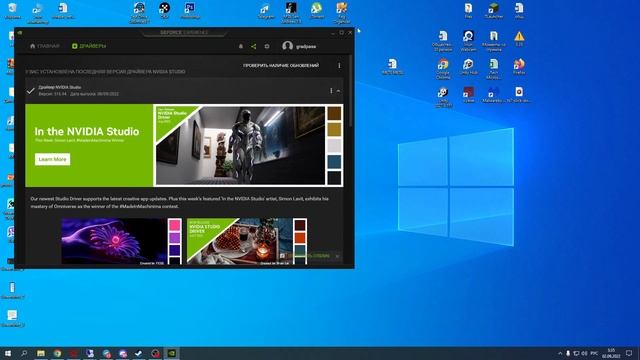This screenshot has height=360, width=640.
Task: Open the Windows Start menu
Action: pyautogui.click(x=8, y=353)
